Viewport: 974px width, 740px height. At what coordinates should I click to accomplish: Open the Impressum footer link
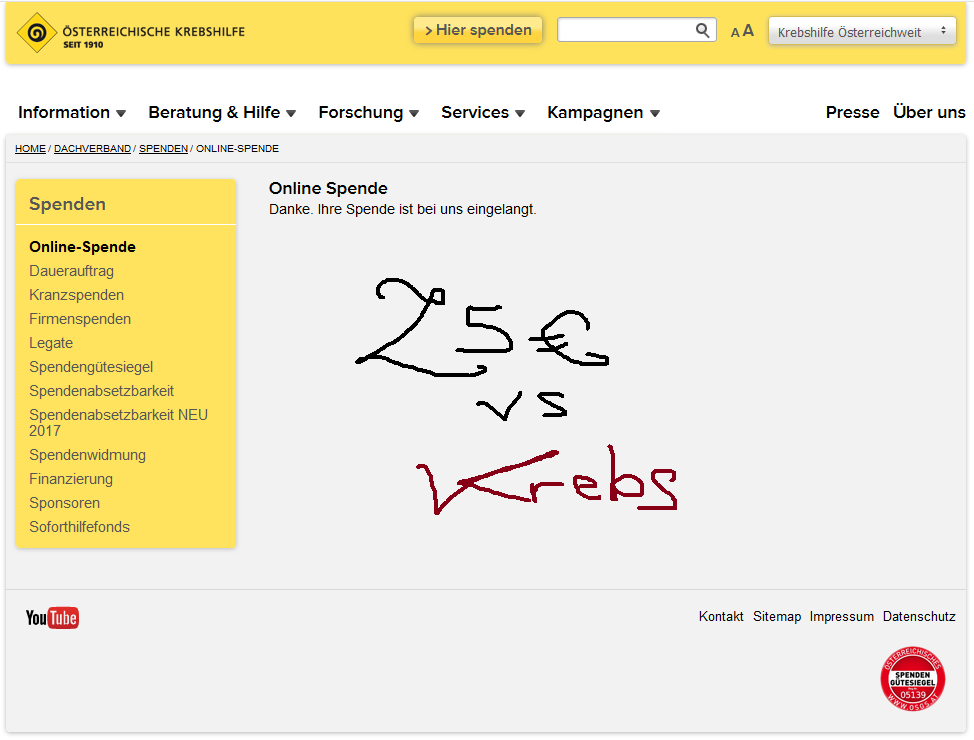tap(842, 616)
